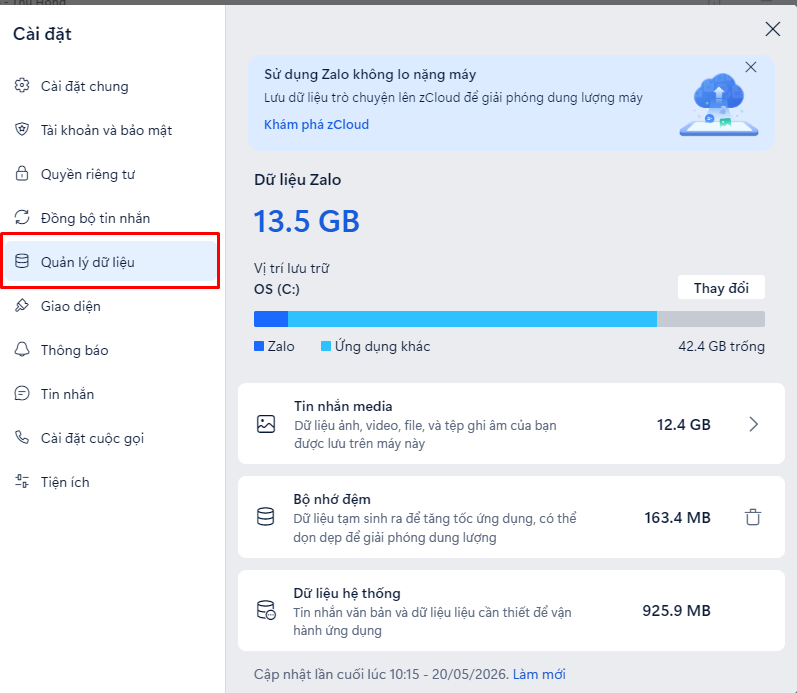This screenshot has height=693, width=797.
Task: Click the Khám phá zCloud link
Action: click(x=316, y=125)
